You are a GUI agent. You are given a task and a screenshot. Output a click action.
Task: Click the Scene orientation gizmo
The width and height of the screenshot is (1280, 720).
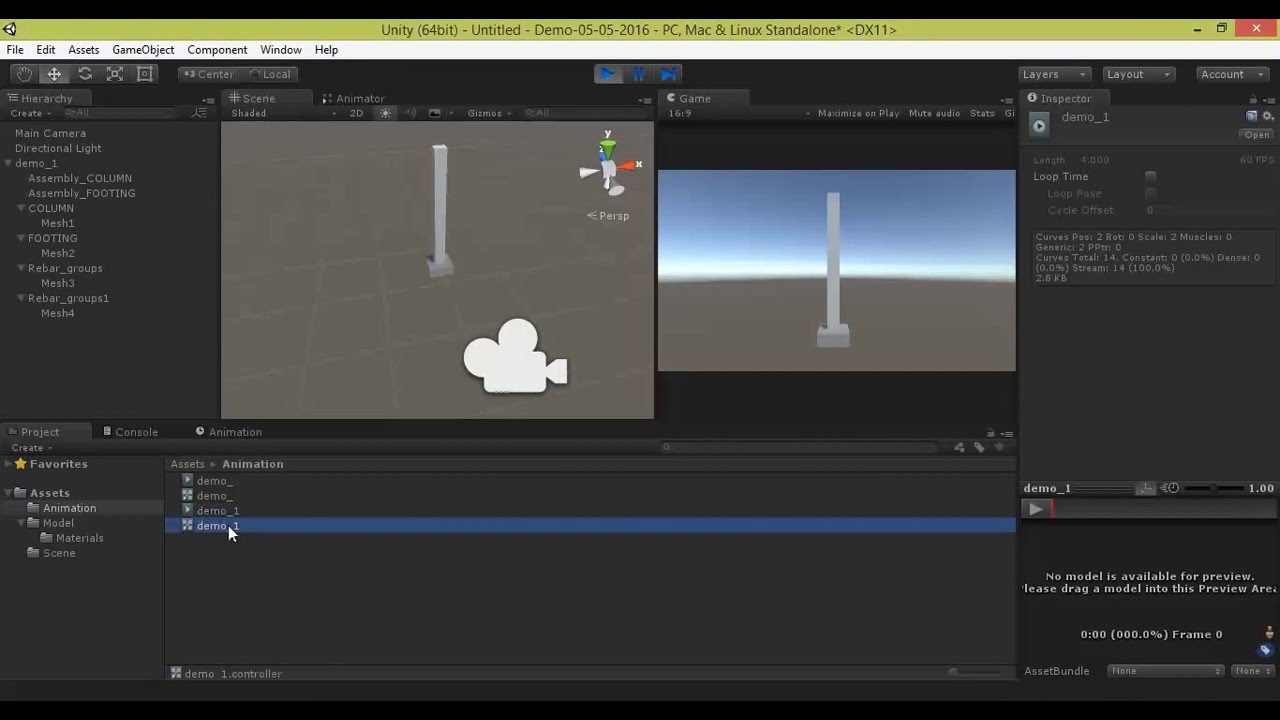[609, 166]
